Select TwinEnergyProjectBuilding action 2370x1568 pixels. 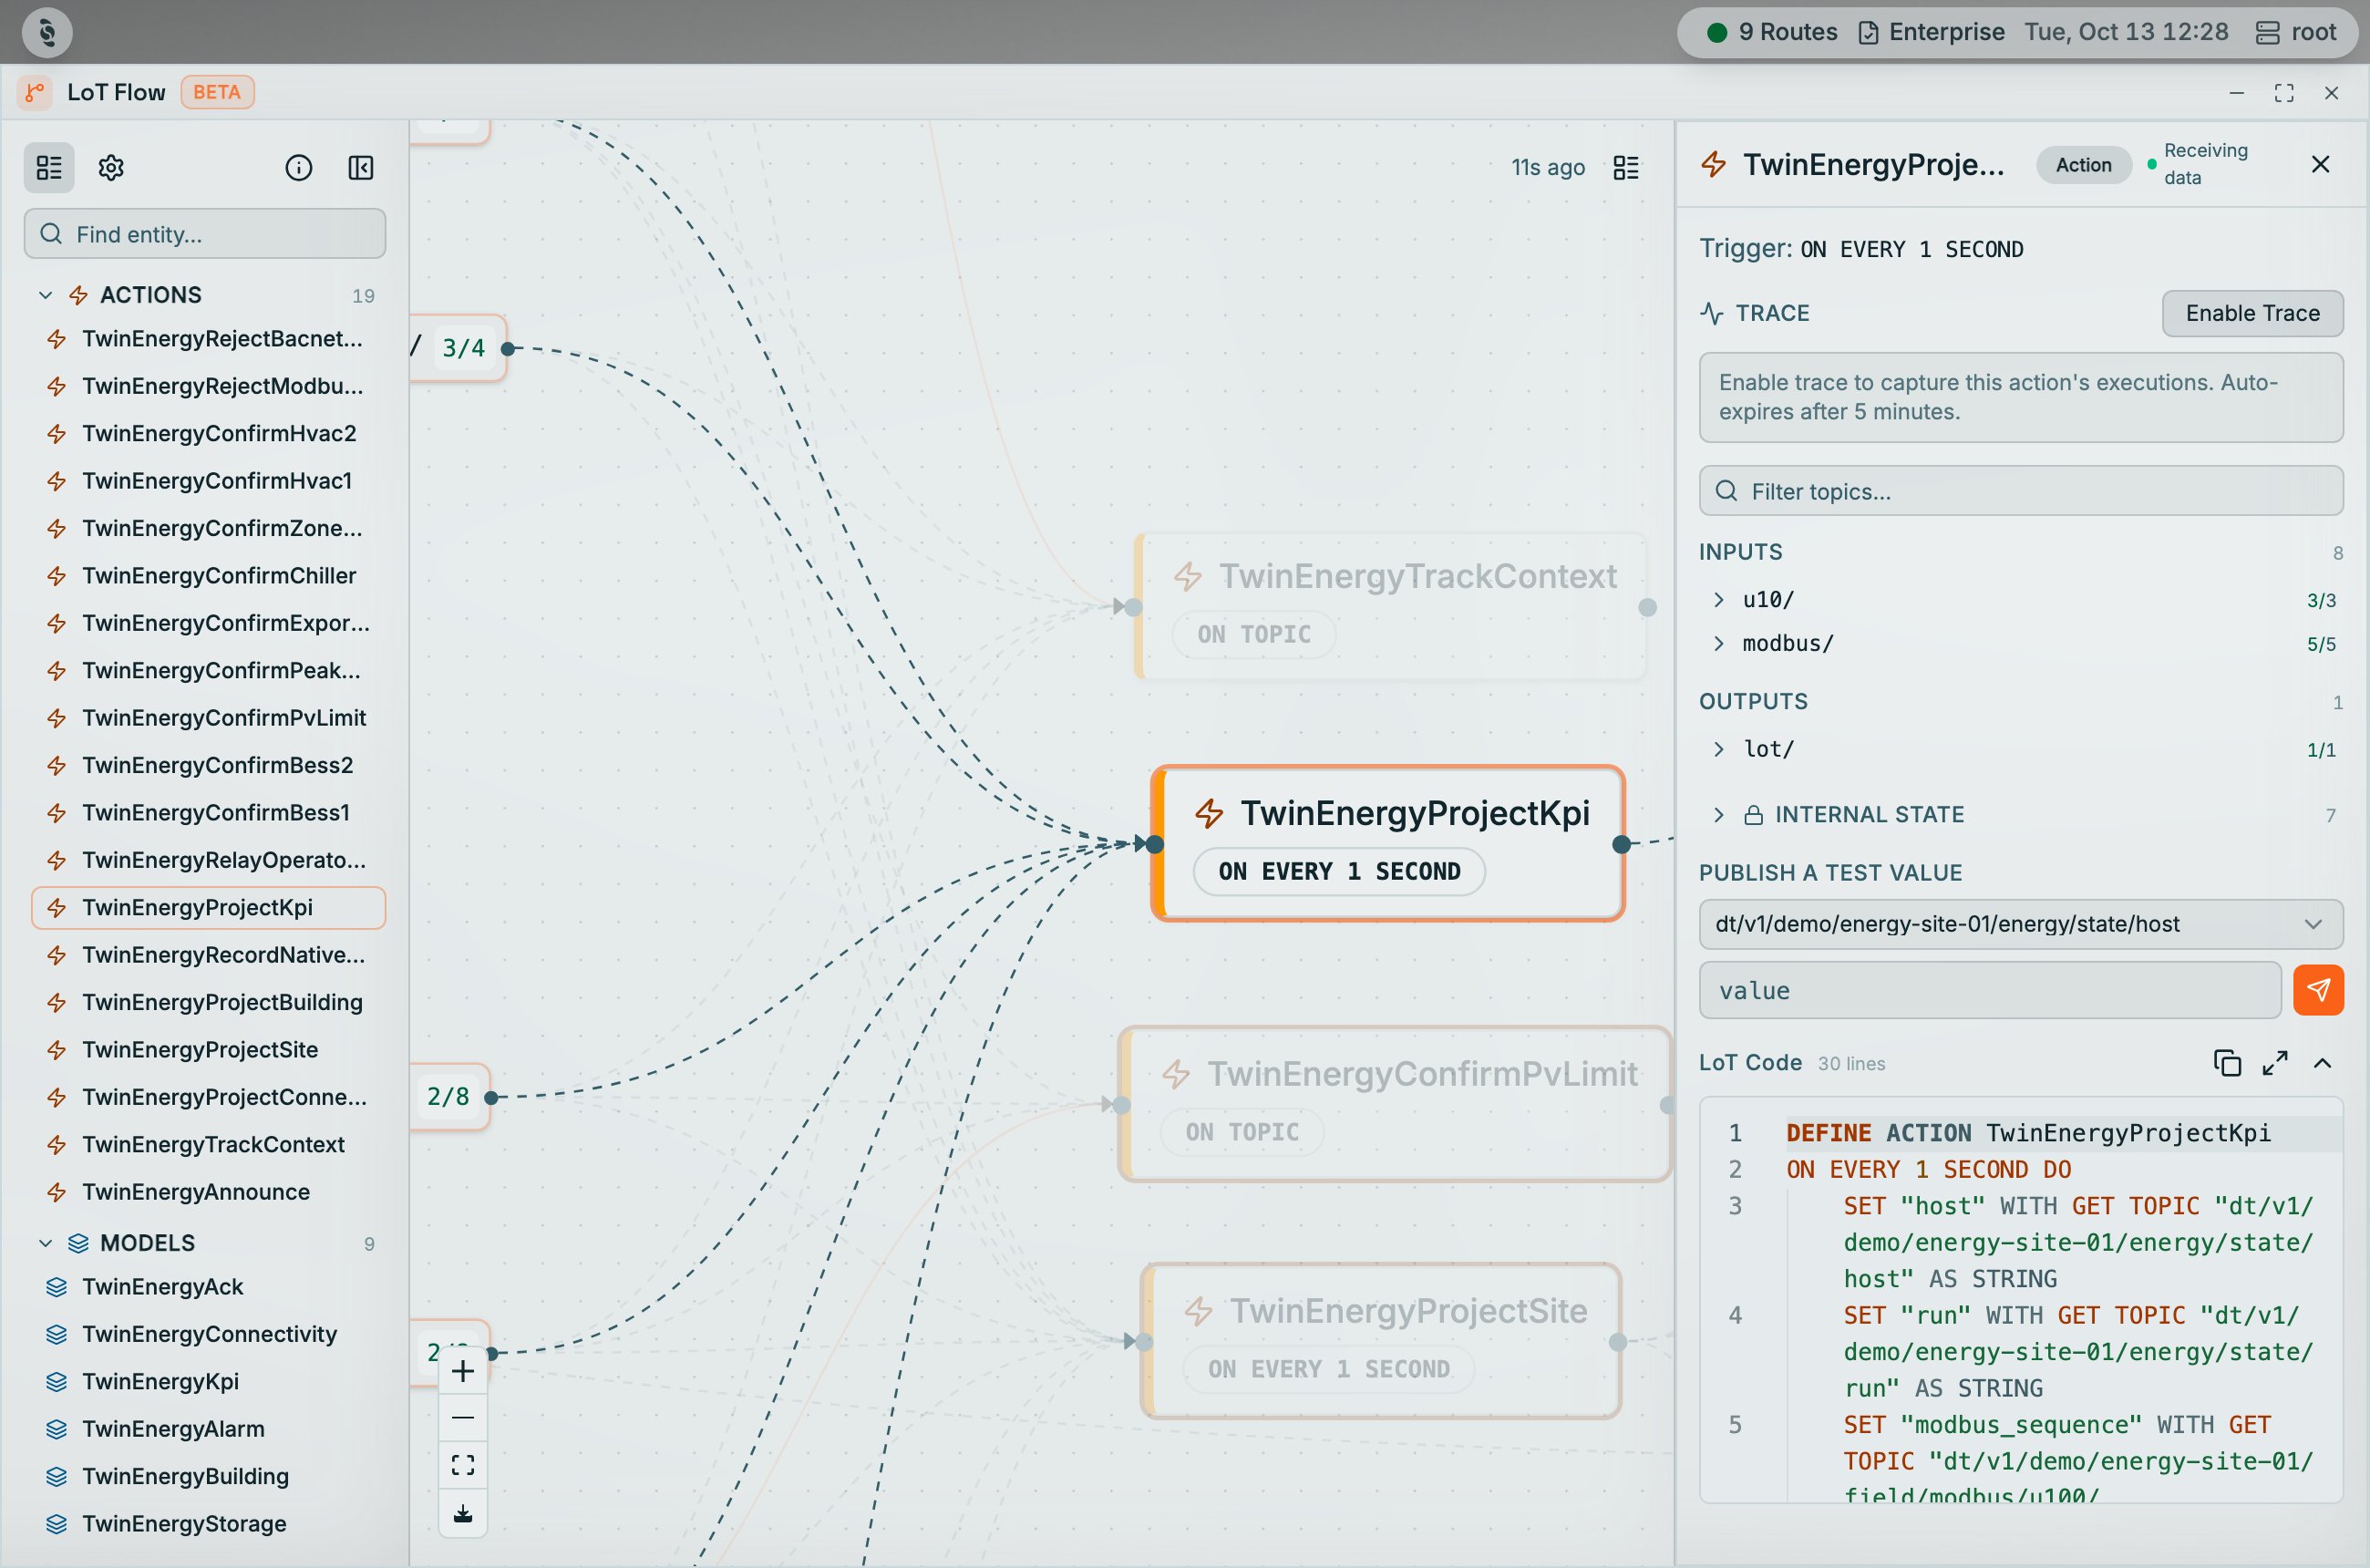coord(208,1002)
